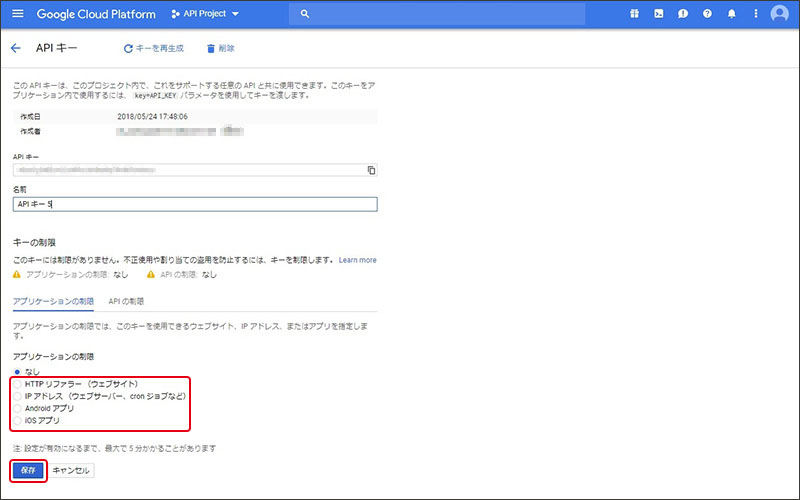
Task: Select the なし radio option
Action: [17, 372]
